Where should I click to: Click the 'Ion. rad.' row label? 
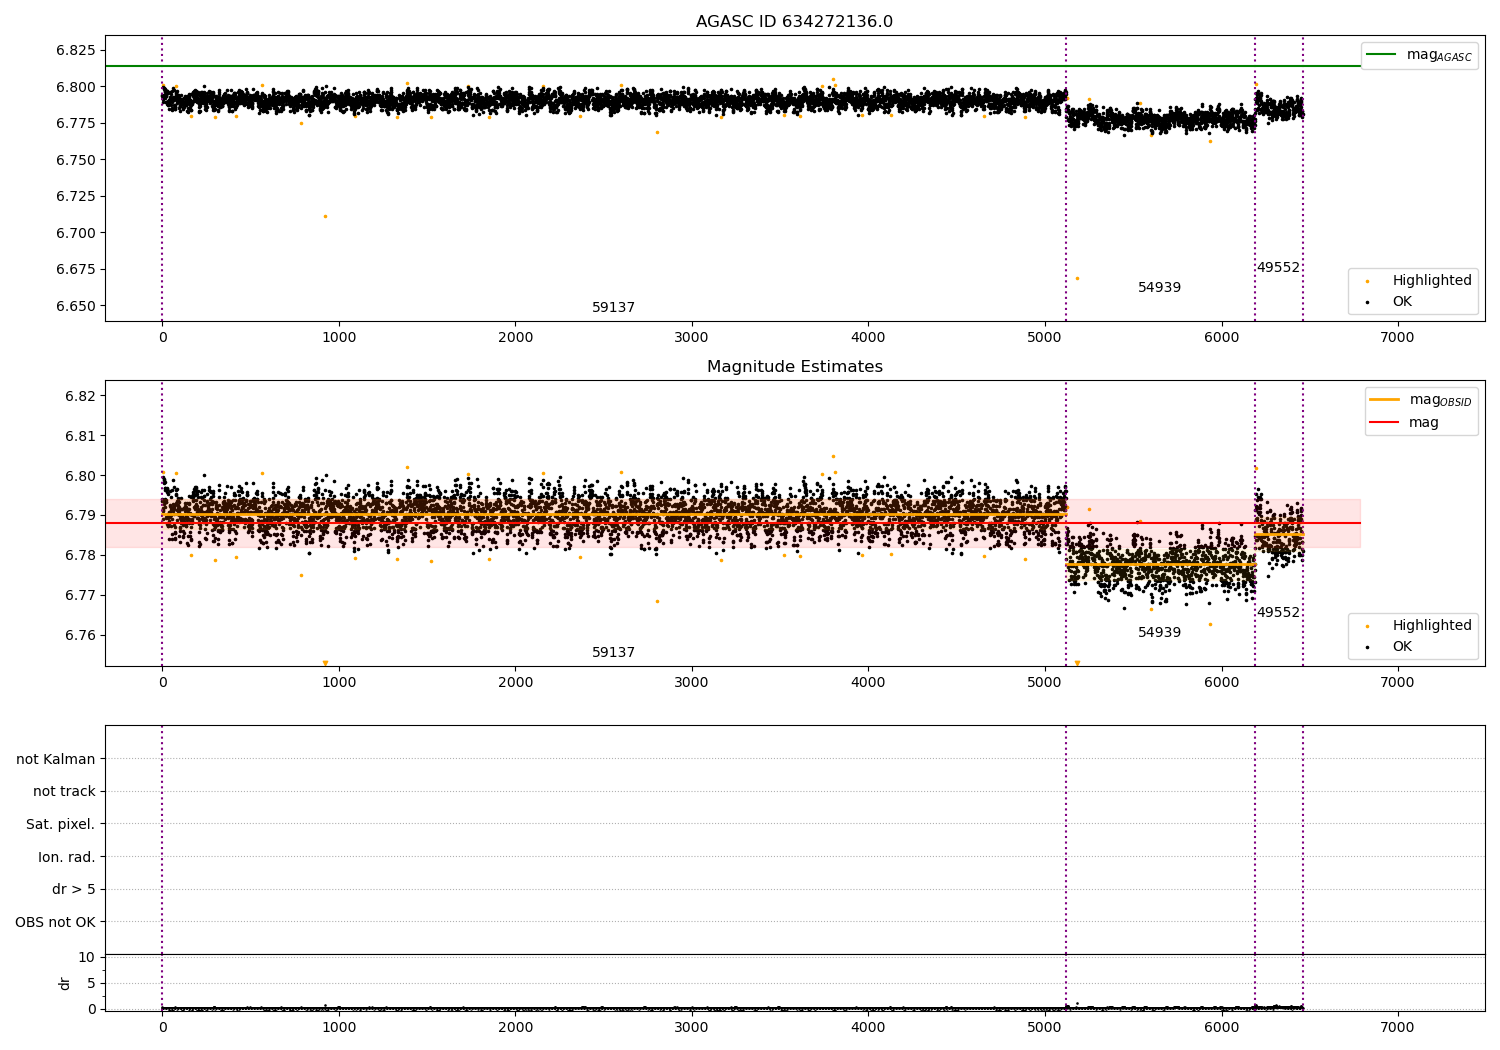pyautogui.click(x=67, y=857)
